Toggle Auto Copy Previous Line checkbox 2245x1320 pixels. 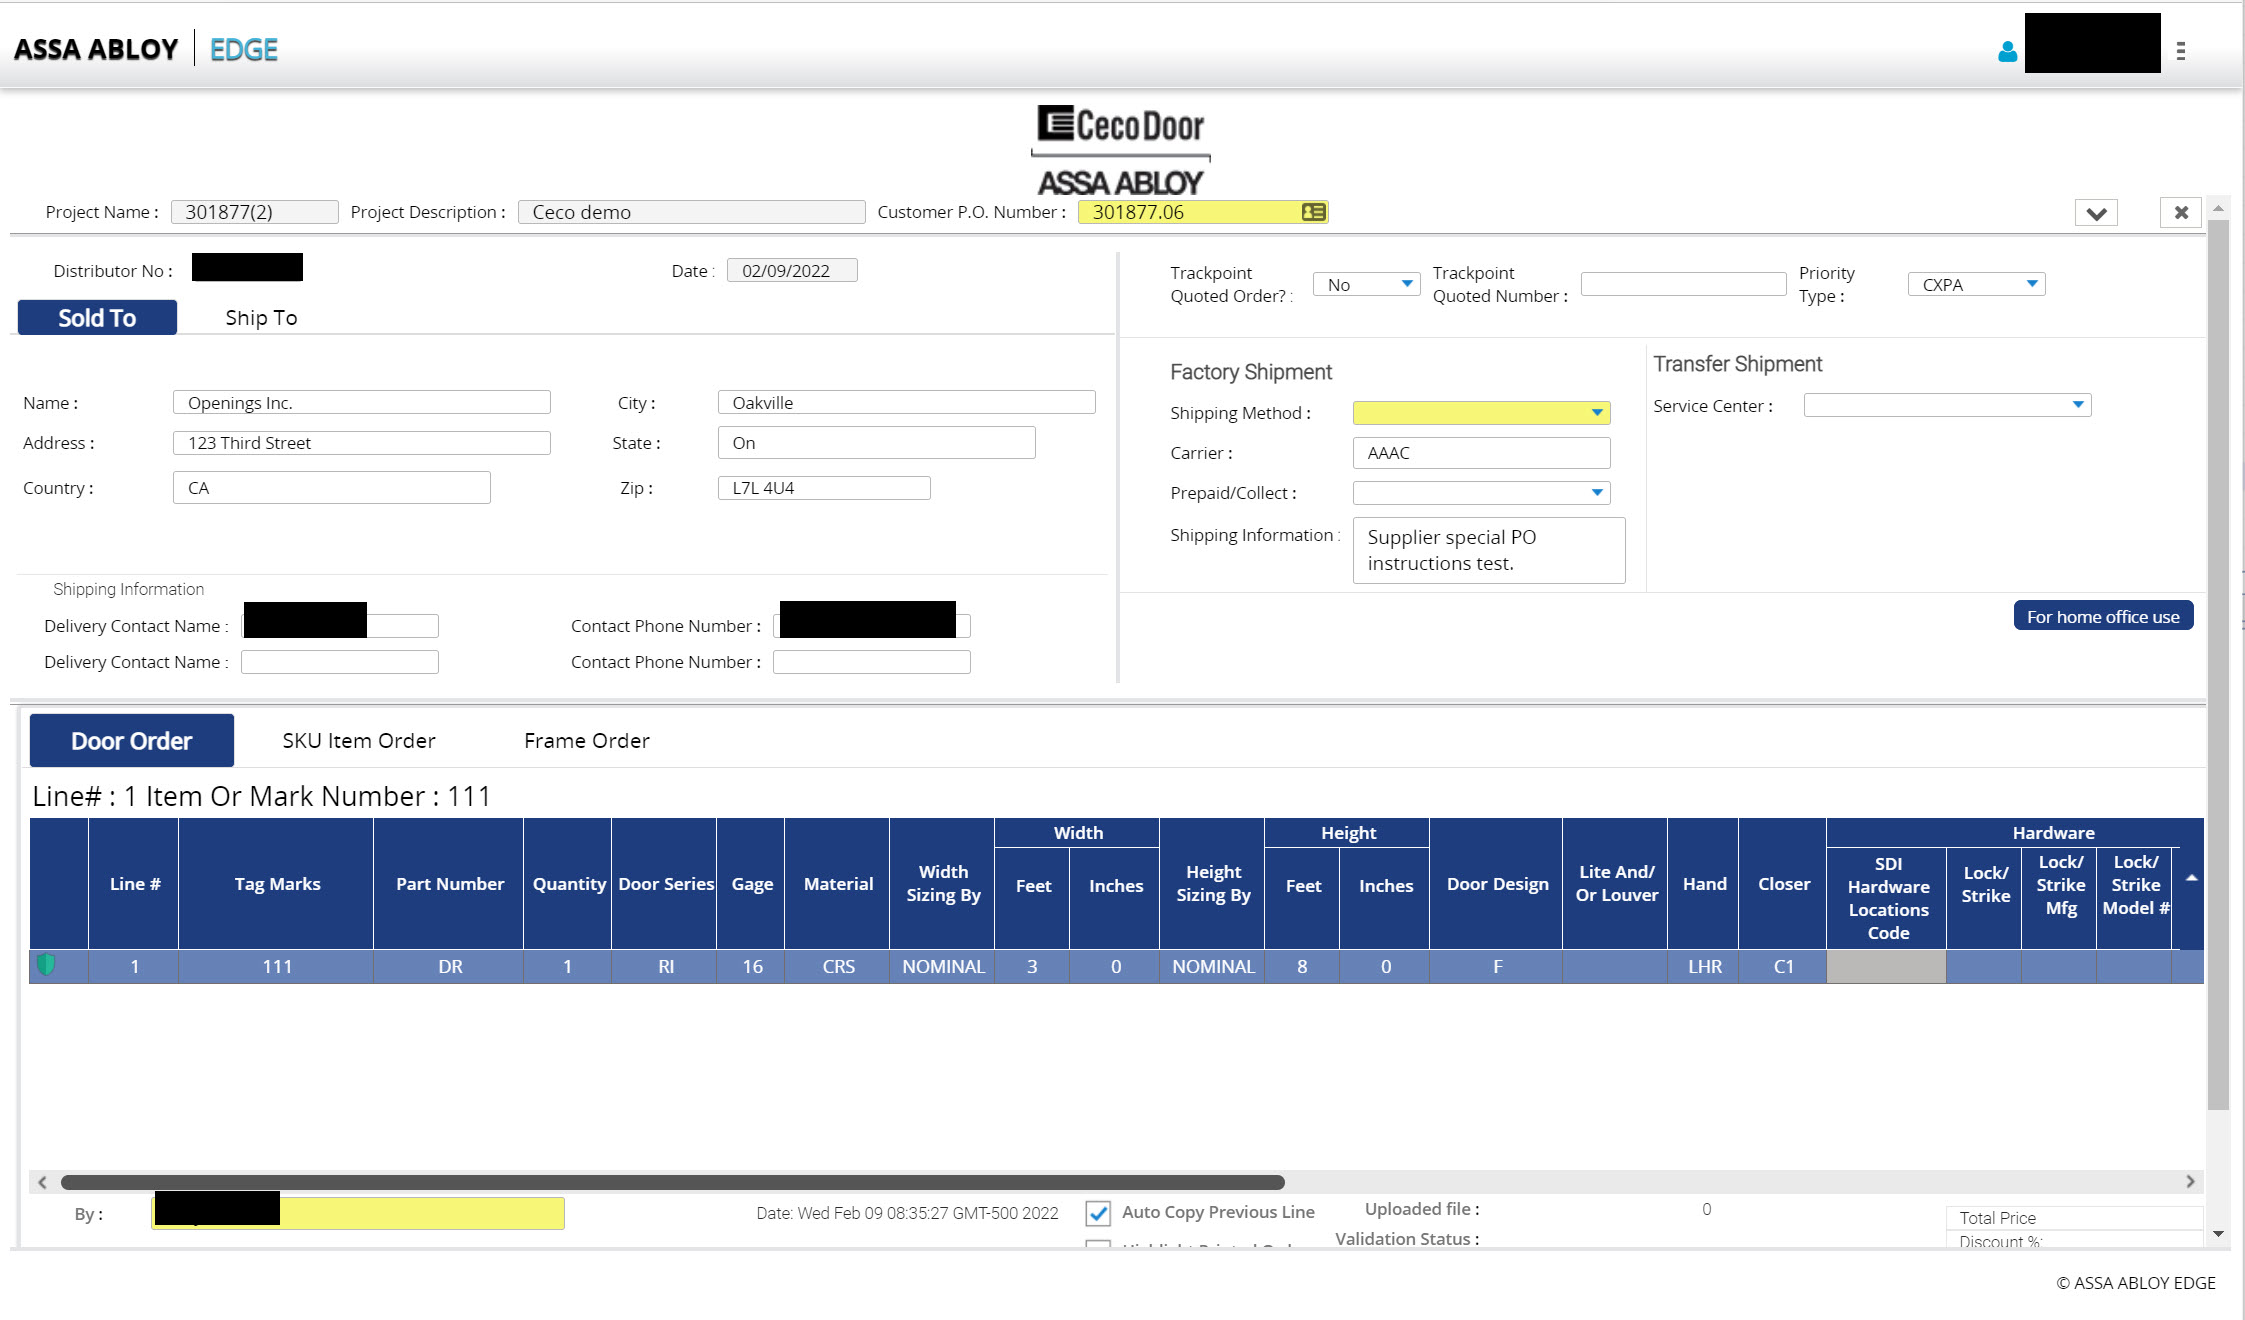(1098, 1213)
